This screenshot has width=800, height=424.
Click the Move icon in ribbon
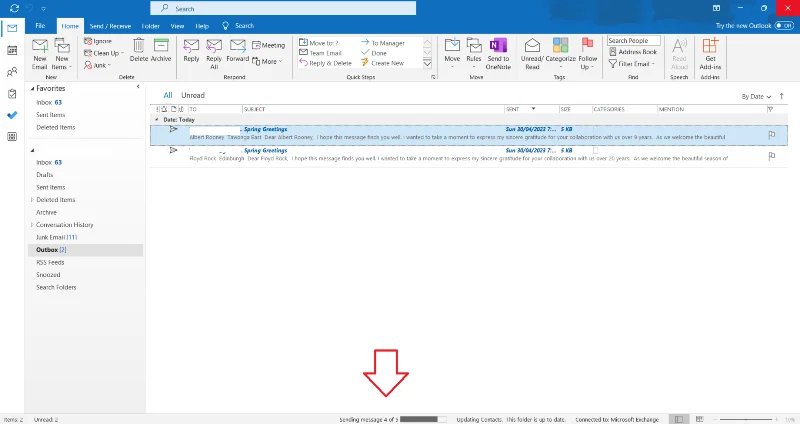point(452,46)
